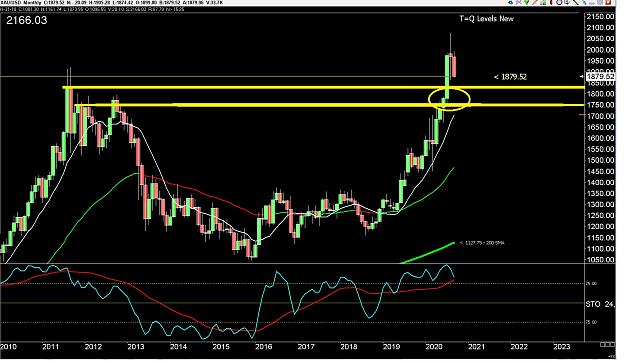Select the T=Q Levels New label
Screen dimensions: 625x362
pos(486,19)
